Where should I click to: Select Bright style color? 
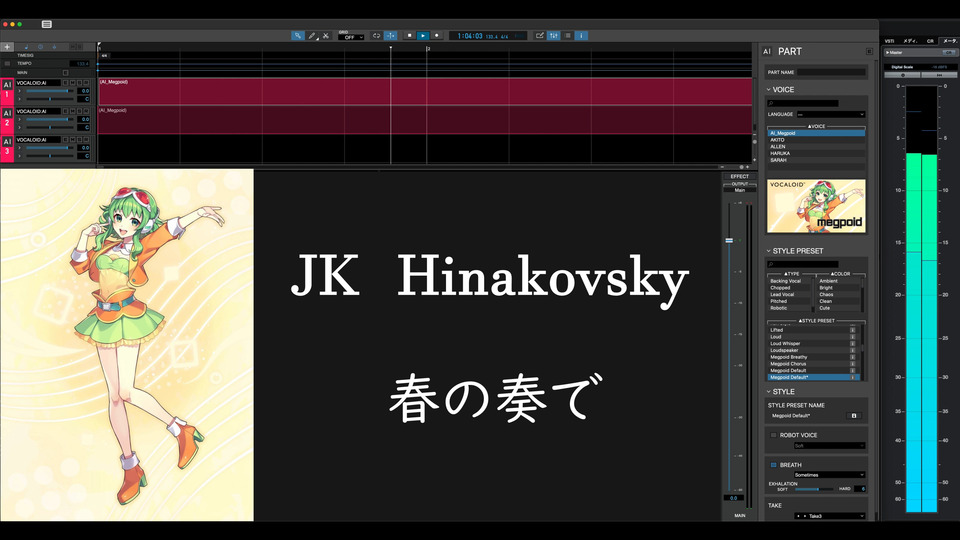[x=838, y=288]
